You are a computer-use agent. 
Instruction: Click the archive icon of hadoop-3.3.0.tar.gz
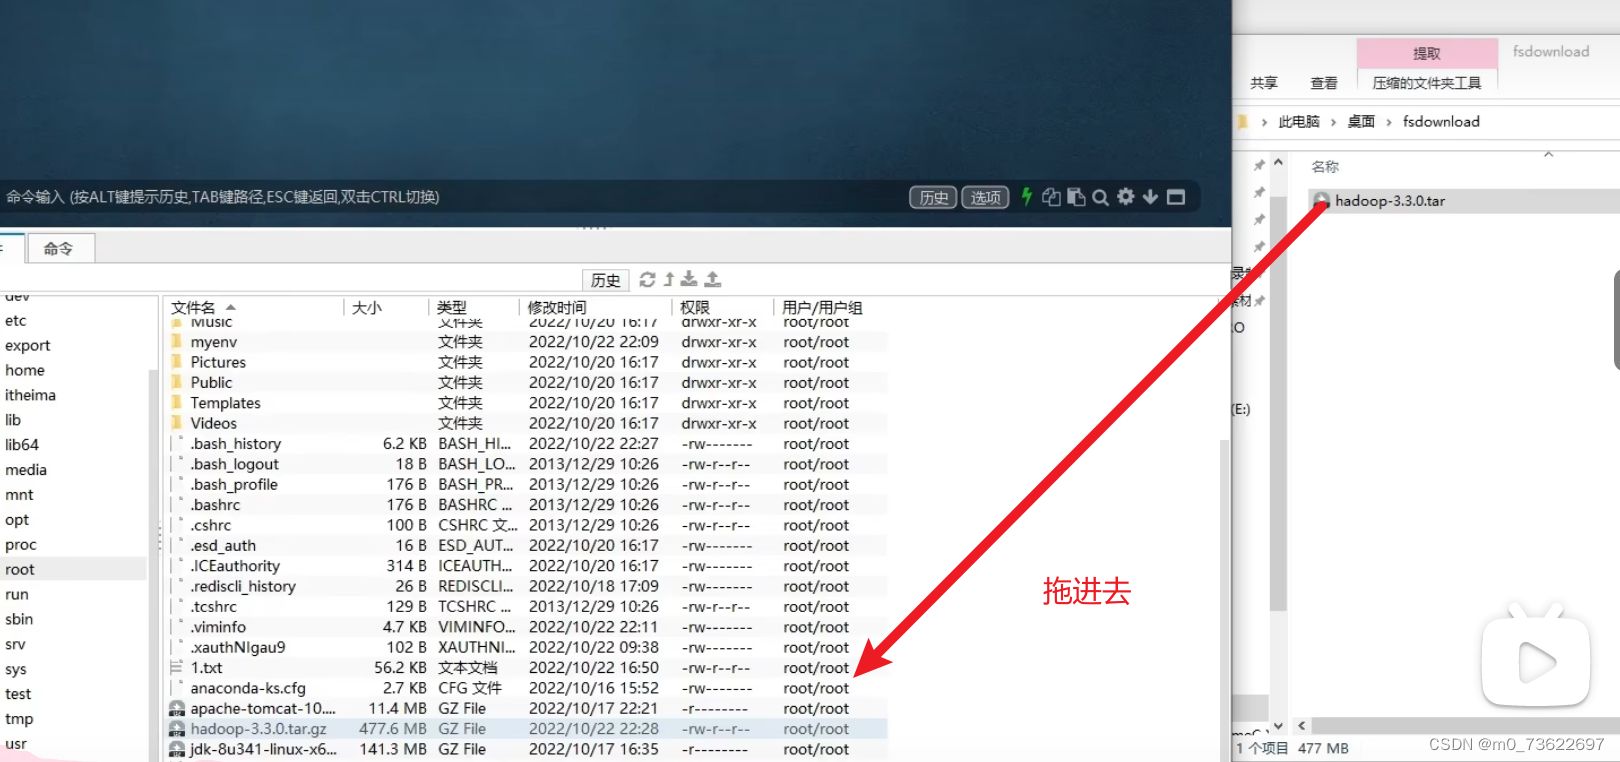tap(177, 729)
